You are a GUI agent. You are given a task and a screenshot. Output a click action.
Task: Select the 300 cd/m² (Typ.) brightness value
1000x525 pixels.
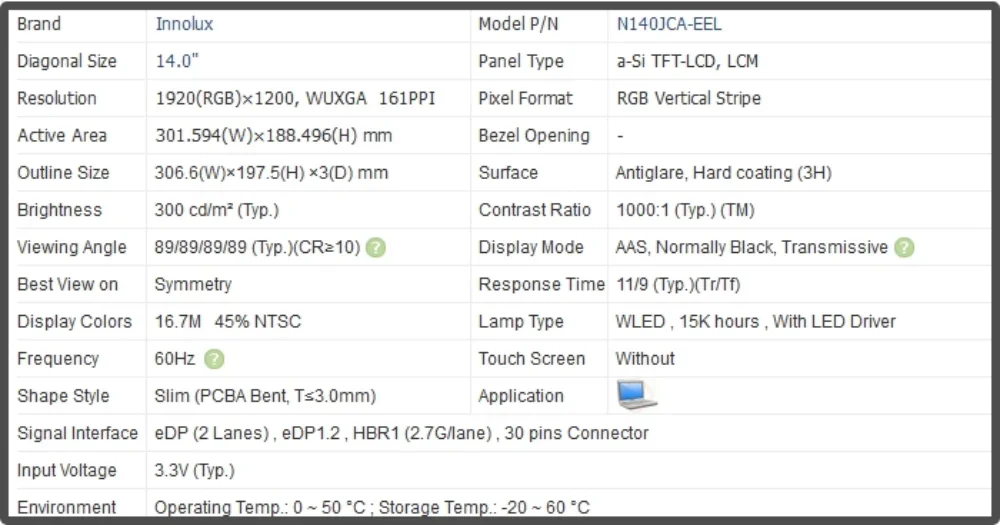(x=217, y=210)
